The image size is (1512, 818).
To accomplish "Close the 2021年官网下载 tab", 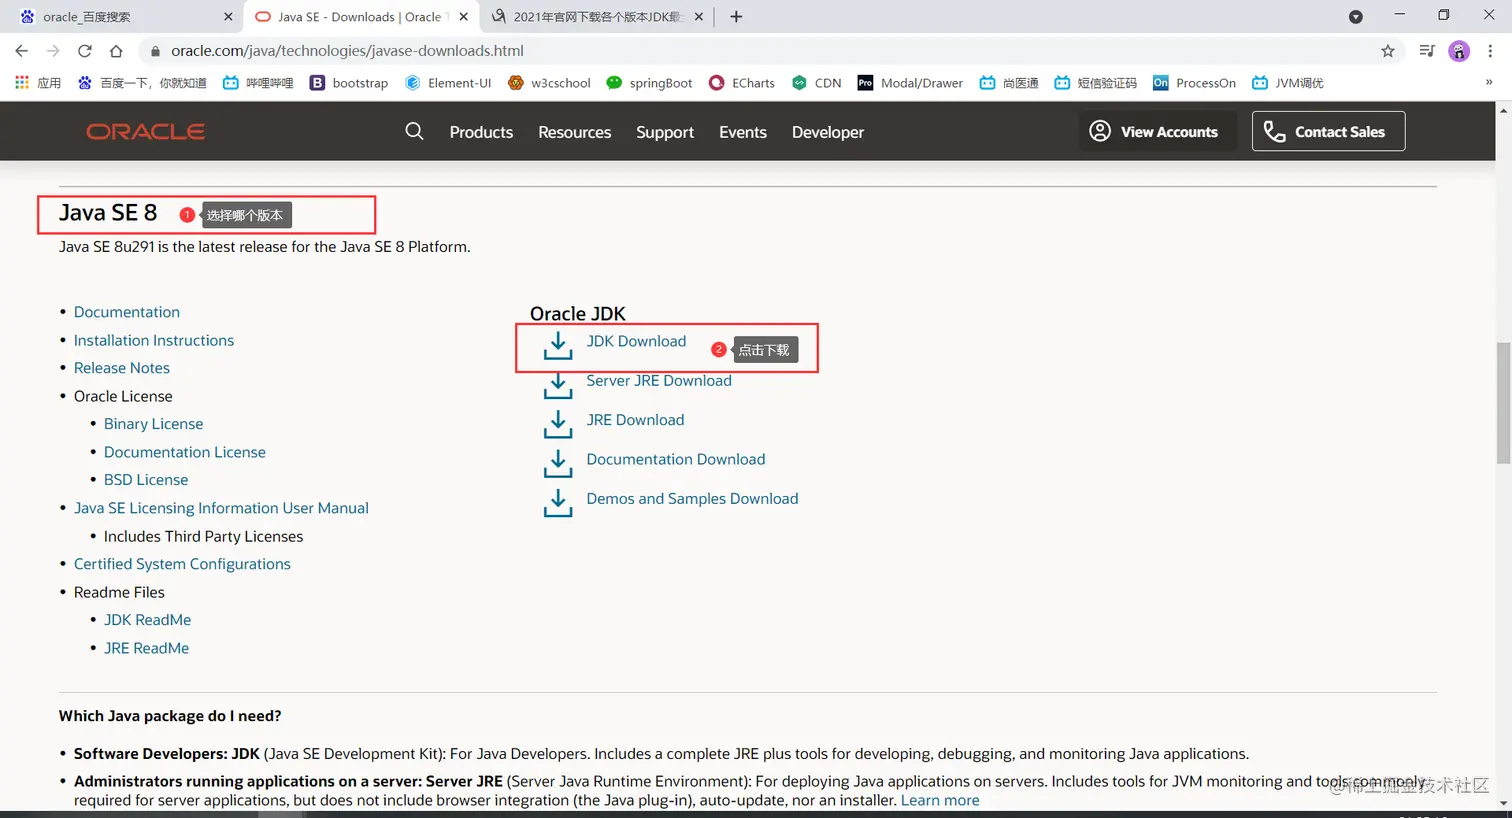I will pyautogui.click(x=699, y=17).
